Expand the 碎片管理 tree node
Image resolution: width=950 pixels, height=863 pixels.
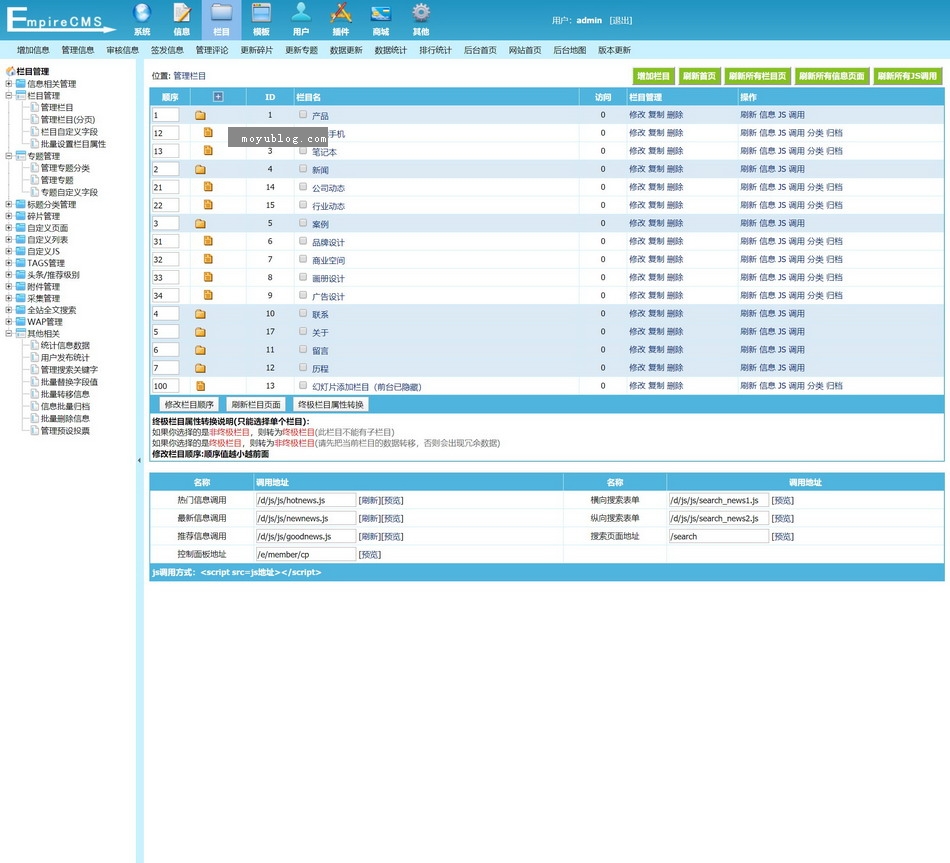click(x=8, y=216)
